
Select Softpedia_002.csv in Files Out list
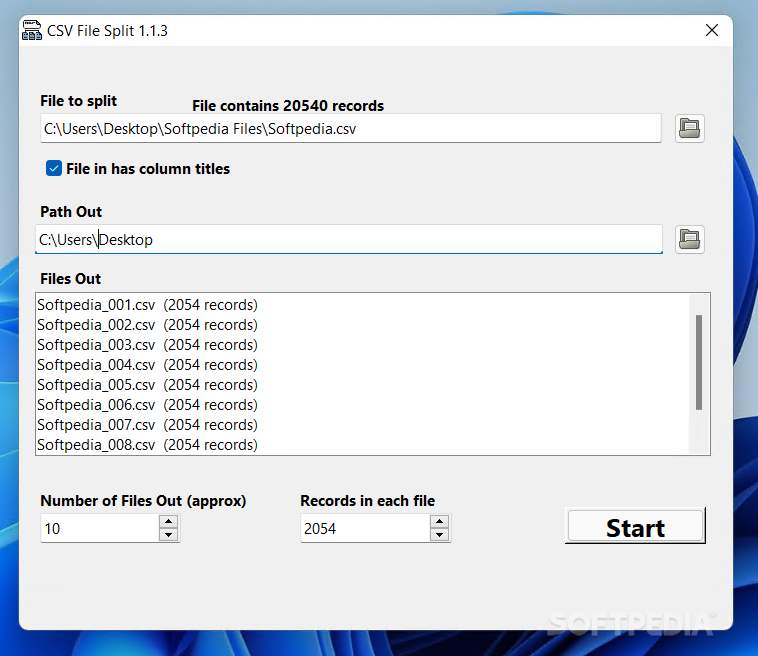tap(363, 325)
